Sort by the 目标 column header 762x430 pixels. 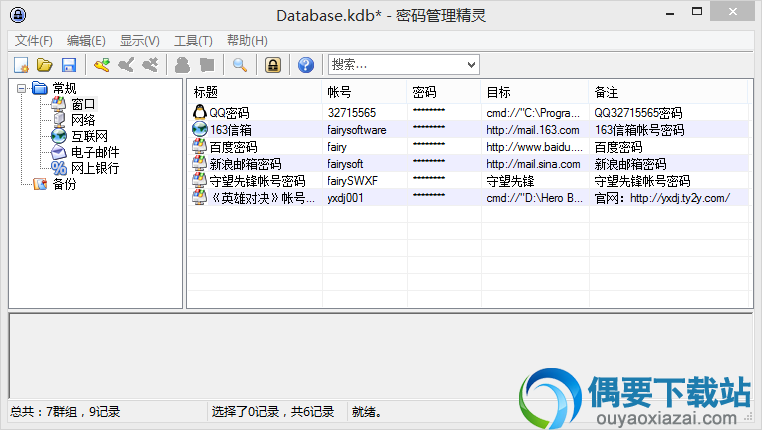[535, 92]
